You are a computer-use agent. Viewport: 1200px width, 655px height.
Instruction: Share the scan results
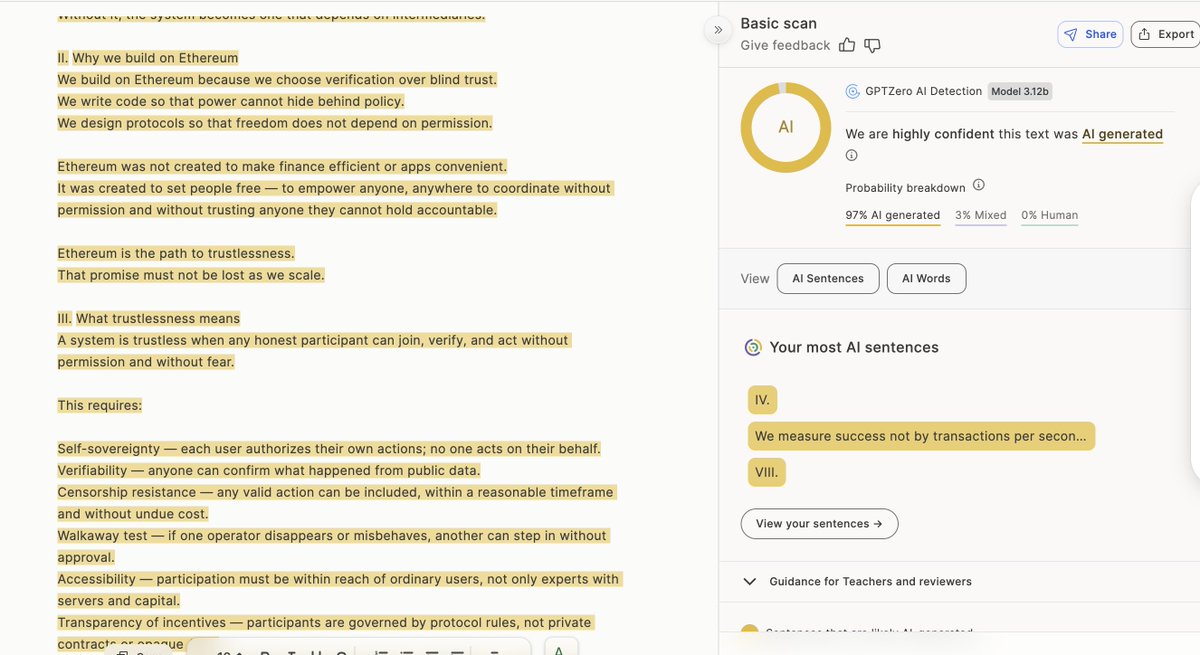[x=1090, y=34]
